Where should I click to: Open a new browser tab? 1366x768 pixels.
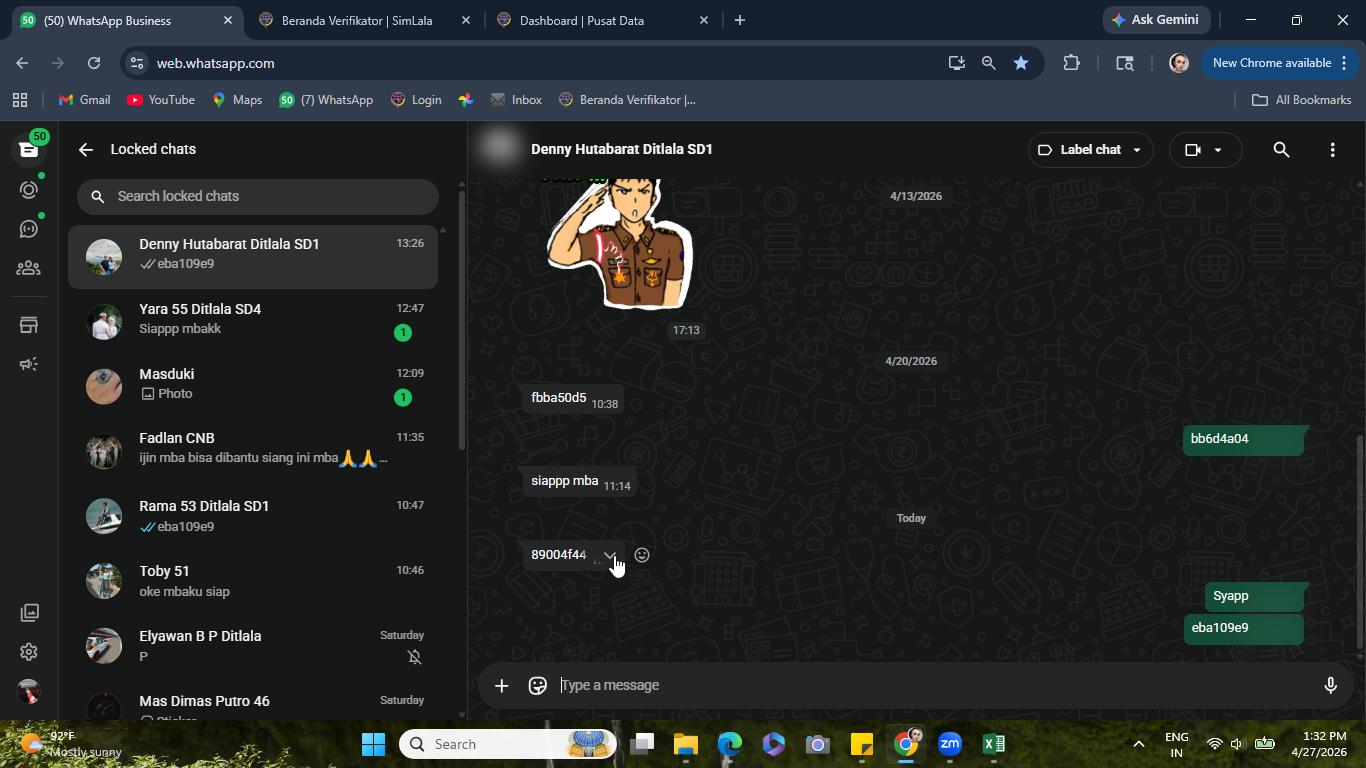pyautogui.click(x=740, y=20)
